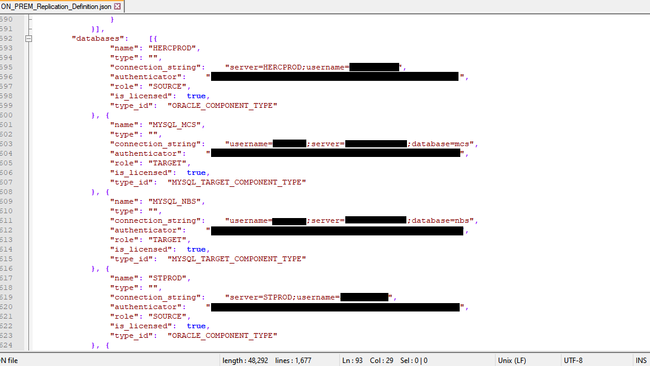
Task: Collapse the "databases" fold marker
Action: [28, 39]
